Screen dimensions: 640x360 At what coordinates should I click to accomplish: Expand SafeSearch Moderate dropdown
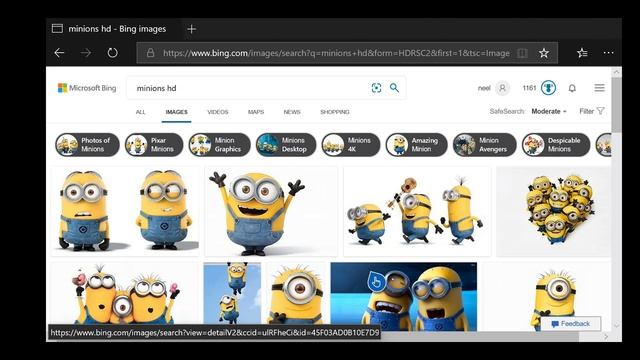coord(549,111)
